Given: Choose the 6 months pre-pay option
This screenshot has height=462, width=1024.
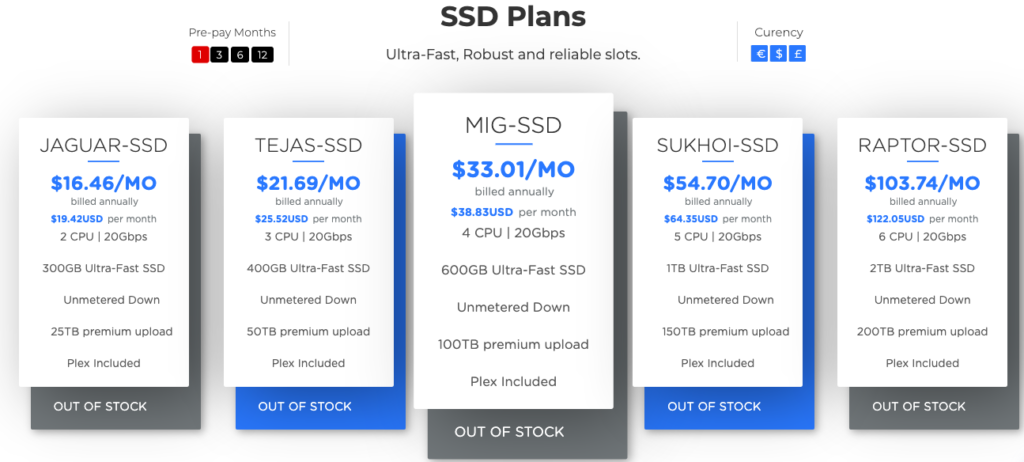Looking at the screenshot, I should tap(239, 55).
